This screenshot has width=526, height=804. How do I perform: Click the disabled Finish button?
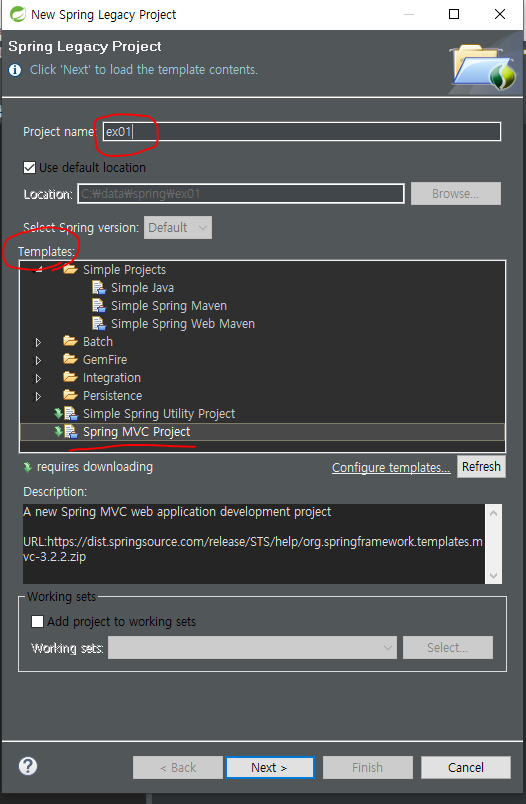[367, 768]
